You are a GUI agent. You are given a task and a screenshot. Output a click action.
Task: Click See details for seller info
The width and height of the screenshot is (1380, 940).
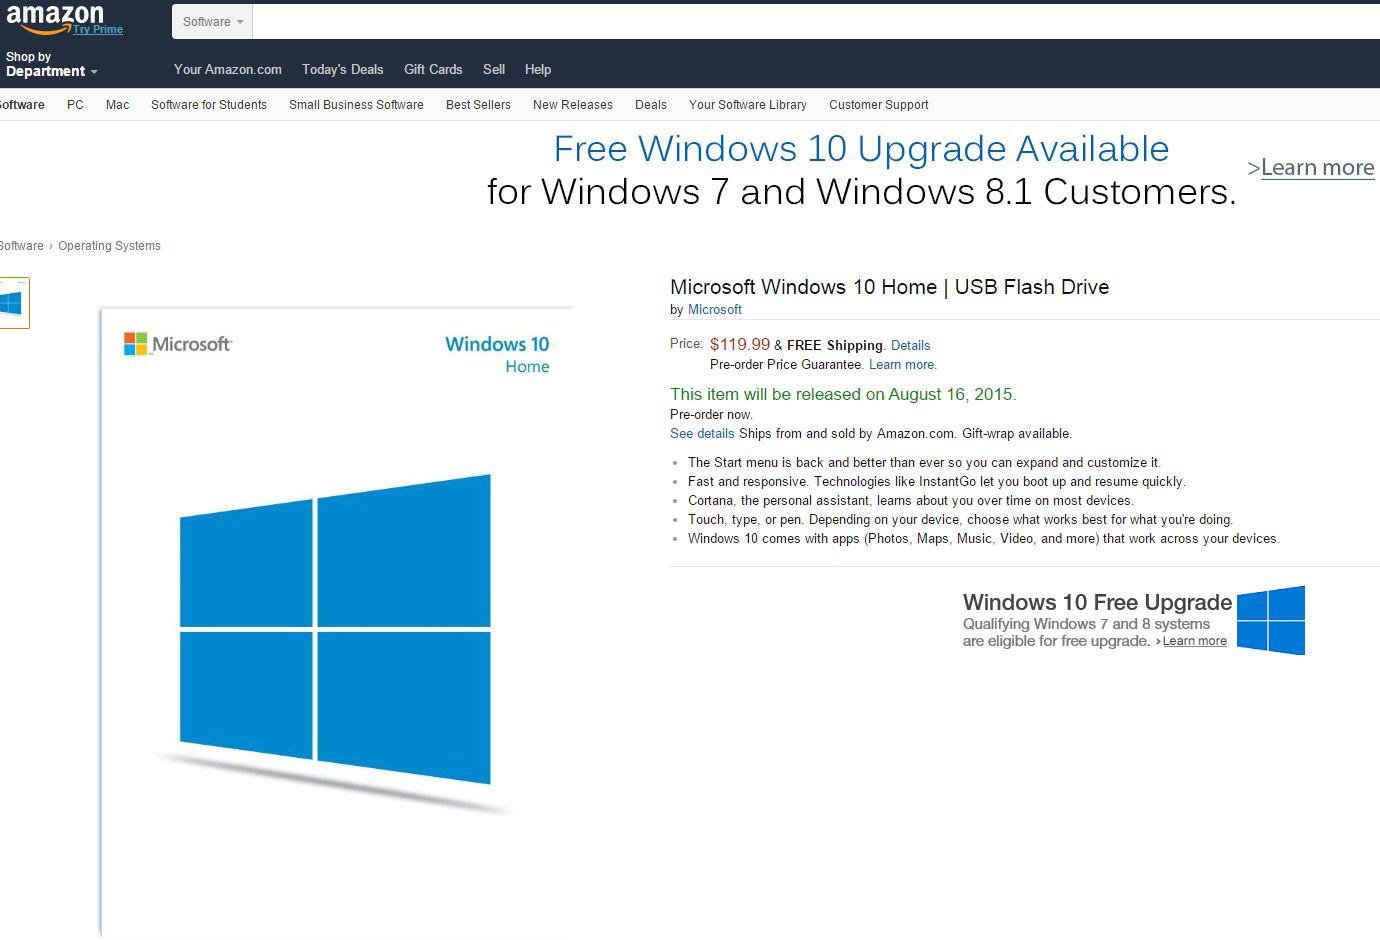(701, 433)
